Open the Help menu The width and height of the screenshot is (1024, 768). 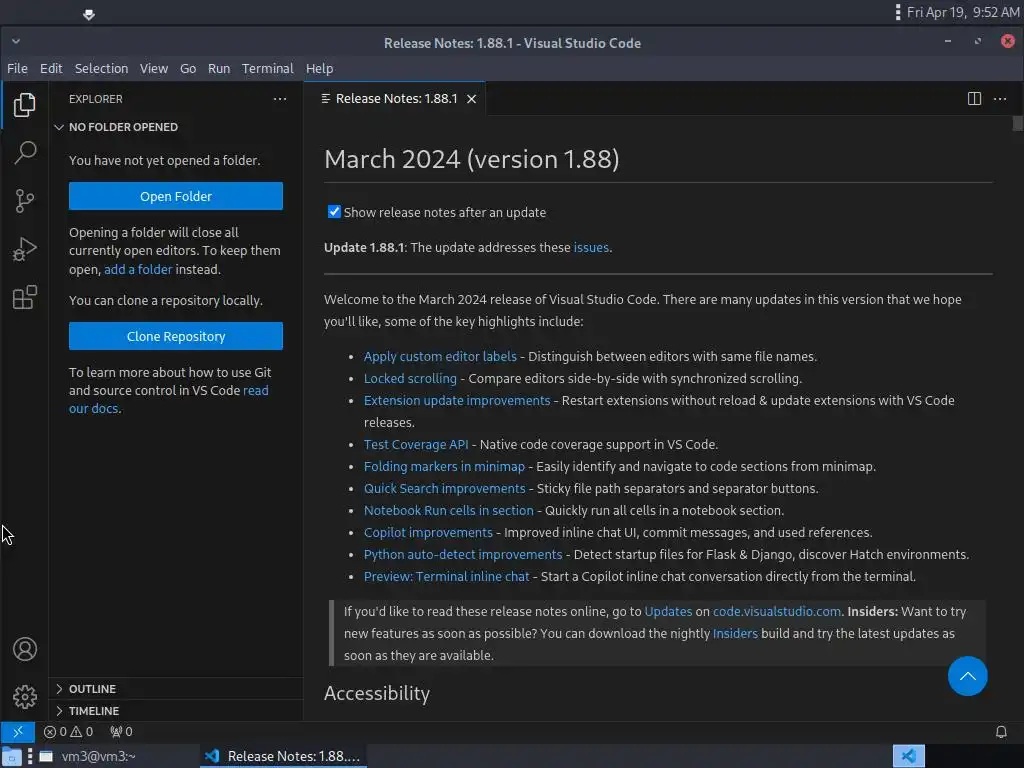pos(319,69)
